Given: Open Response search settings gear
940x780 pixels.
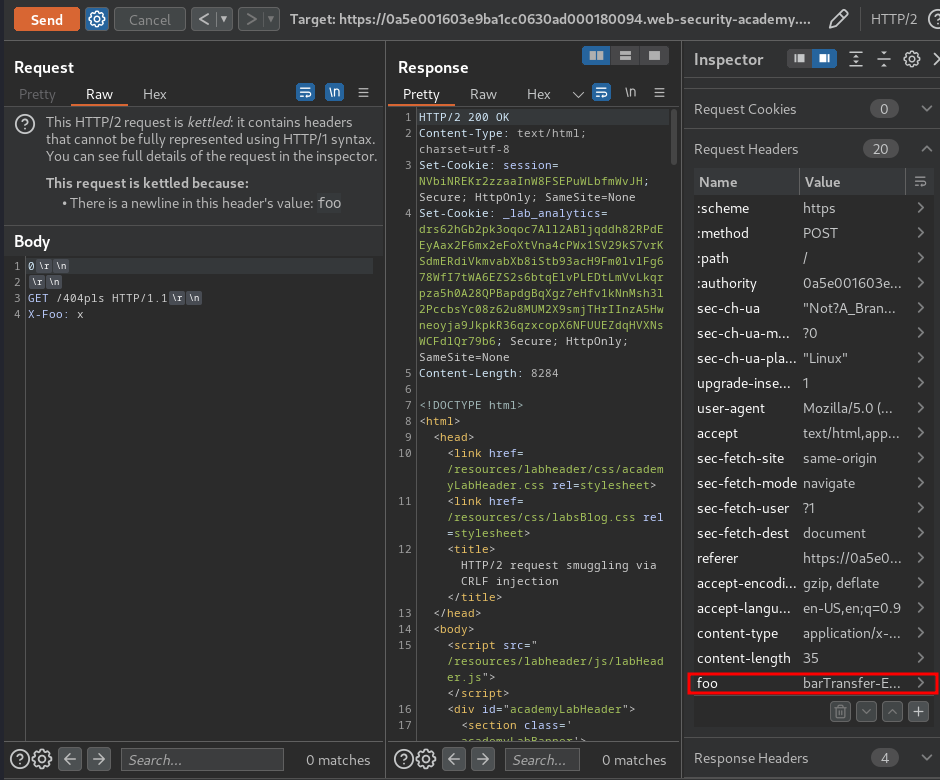Looking at the screenshot, I should (x=426, y=760).
